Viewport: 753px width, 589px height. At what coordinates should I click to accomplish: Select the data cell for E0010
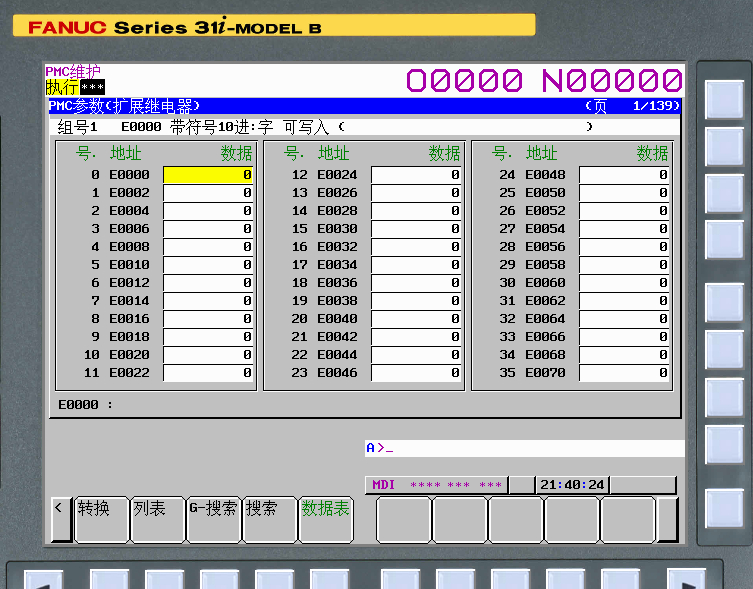coord(208,265)
